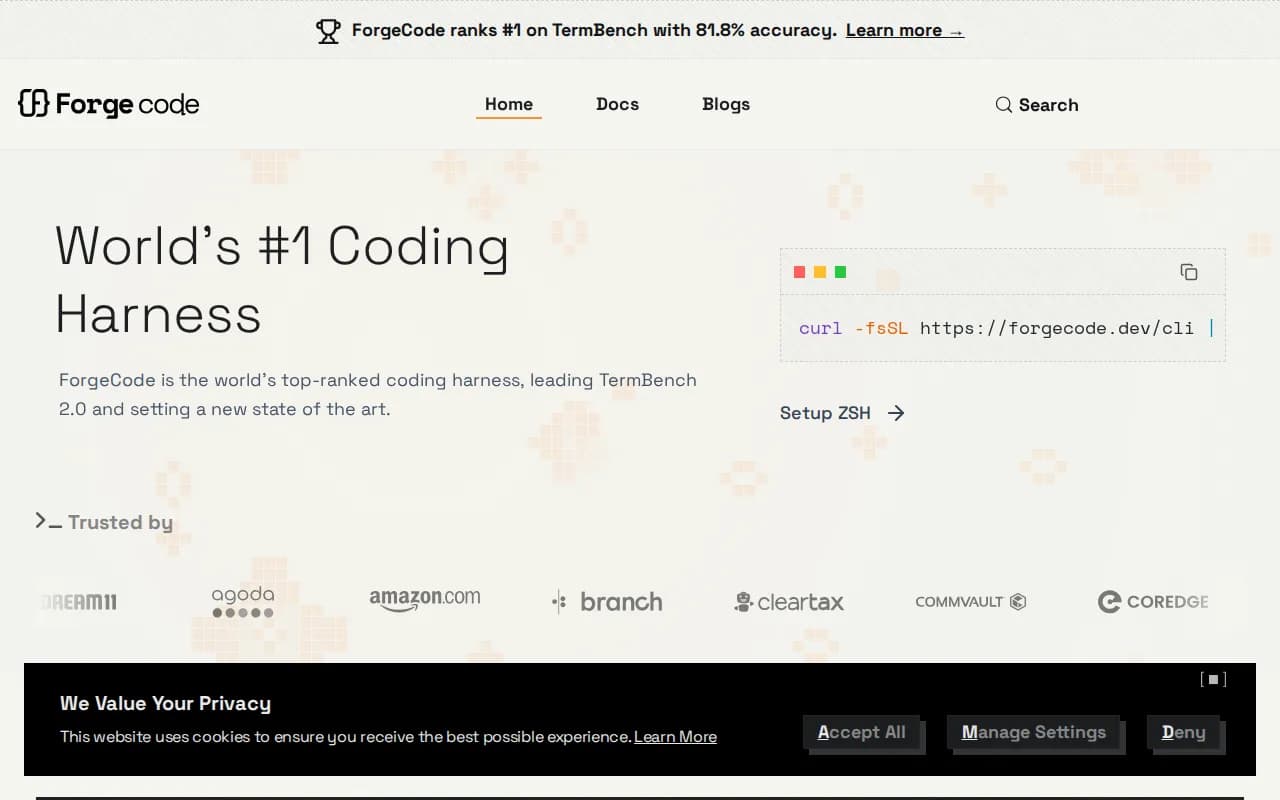Open the Search box
1280x800 pixels.
click(1037, 105)
